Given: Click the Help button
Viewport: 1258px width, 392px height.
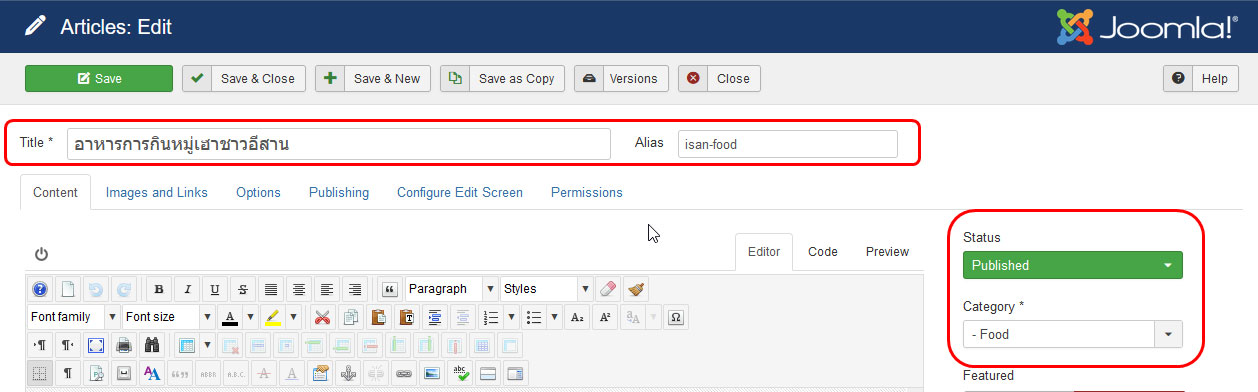Looking at the screenshot, I should pos(1201,79).
